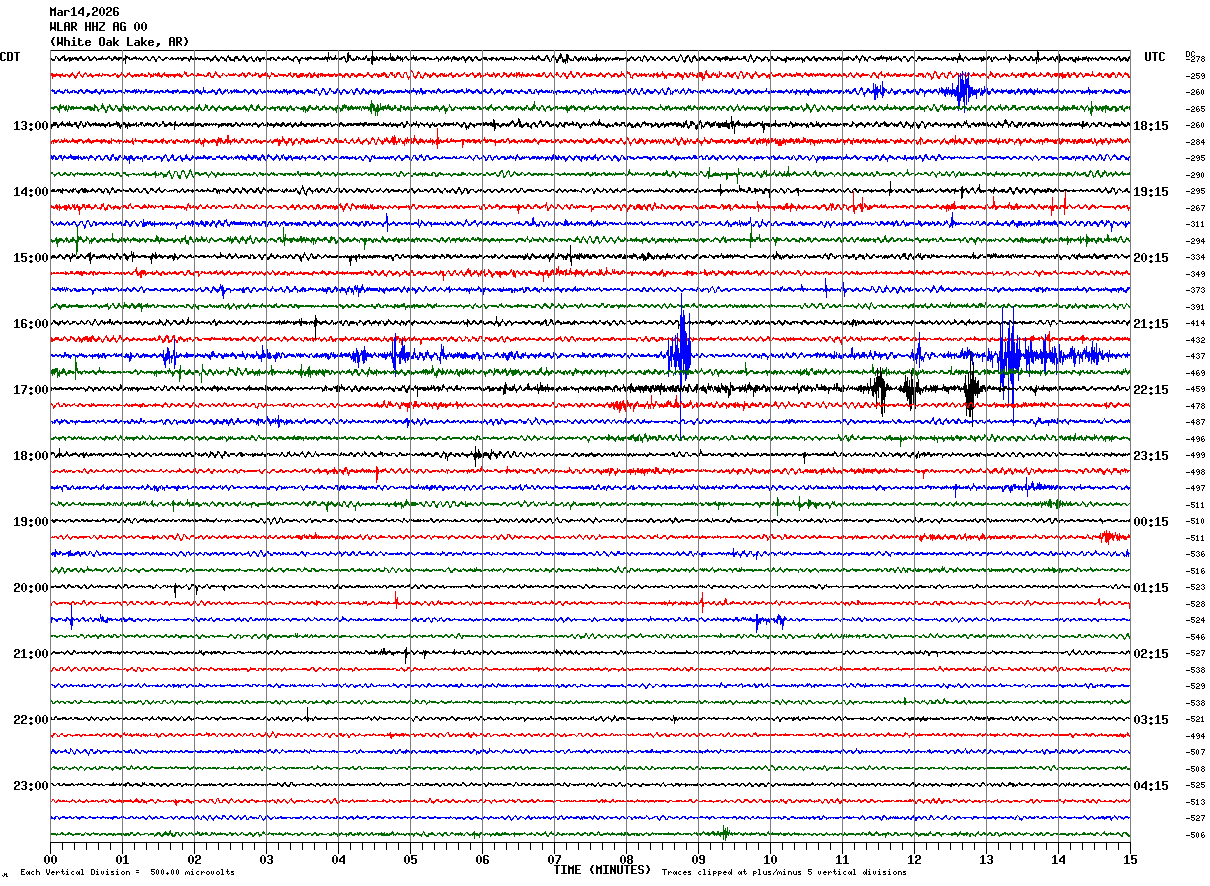The height and width of the screenshot is (886, 1210).
Task: Click the UTC timezone label
Action: click(x=1155, y=57)
